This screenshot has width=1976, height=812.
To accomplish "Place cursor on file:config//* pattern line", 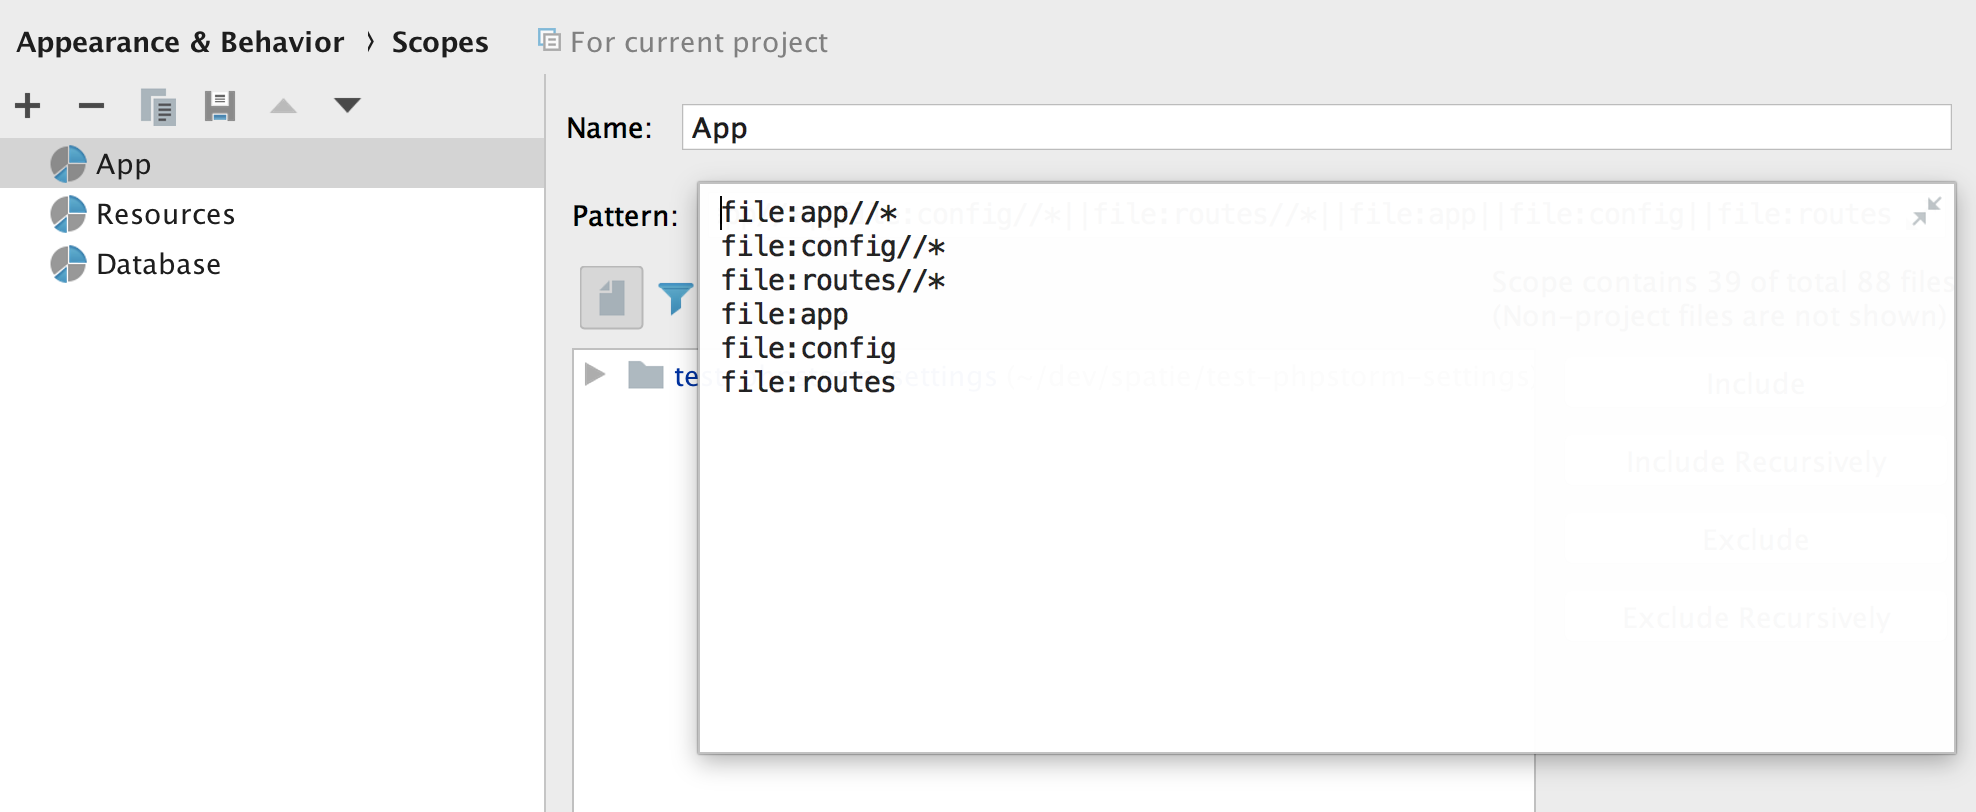I will point(833,246).
